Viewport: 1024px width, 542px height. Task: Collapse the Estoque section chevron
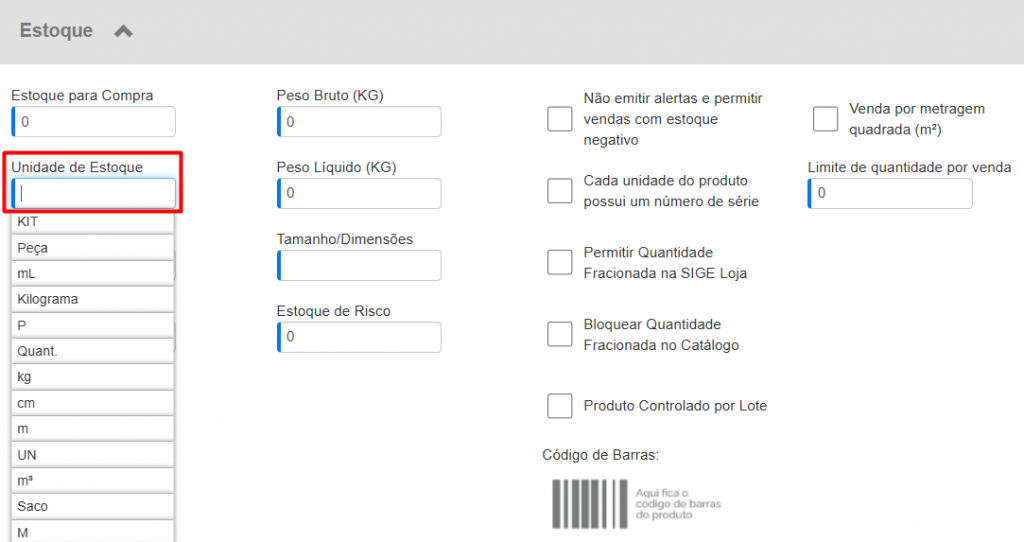[123, 31]
